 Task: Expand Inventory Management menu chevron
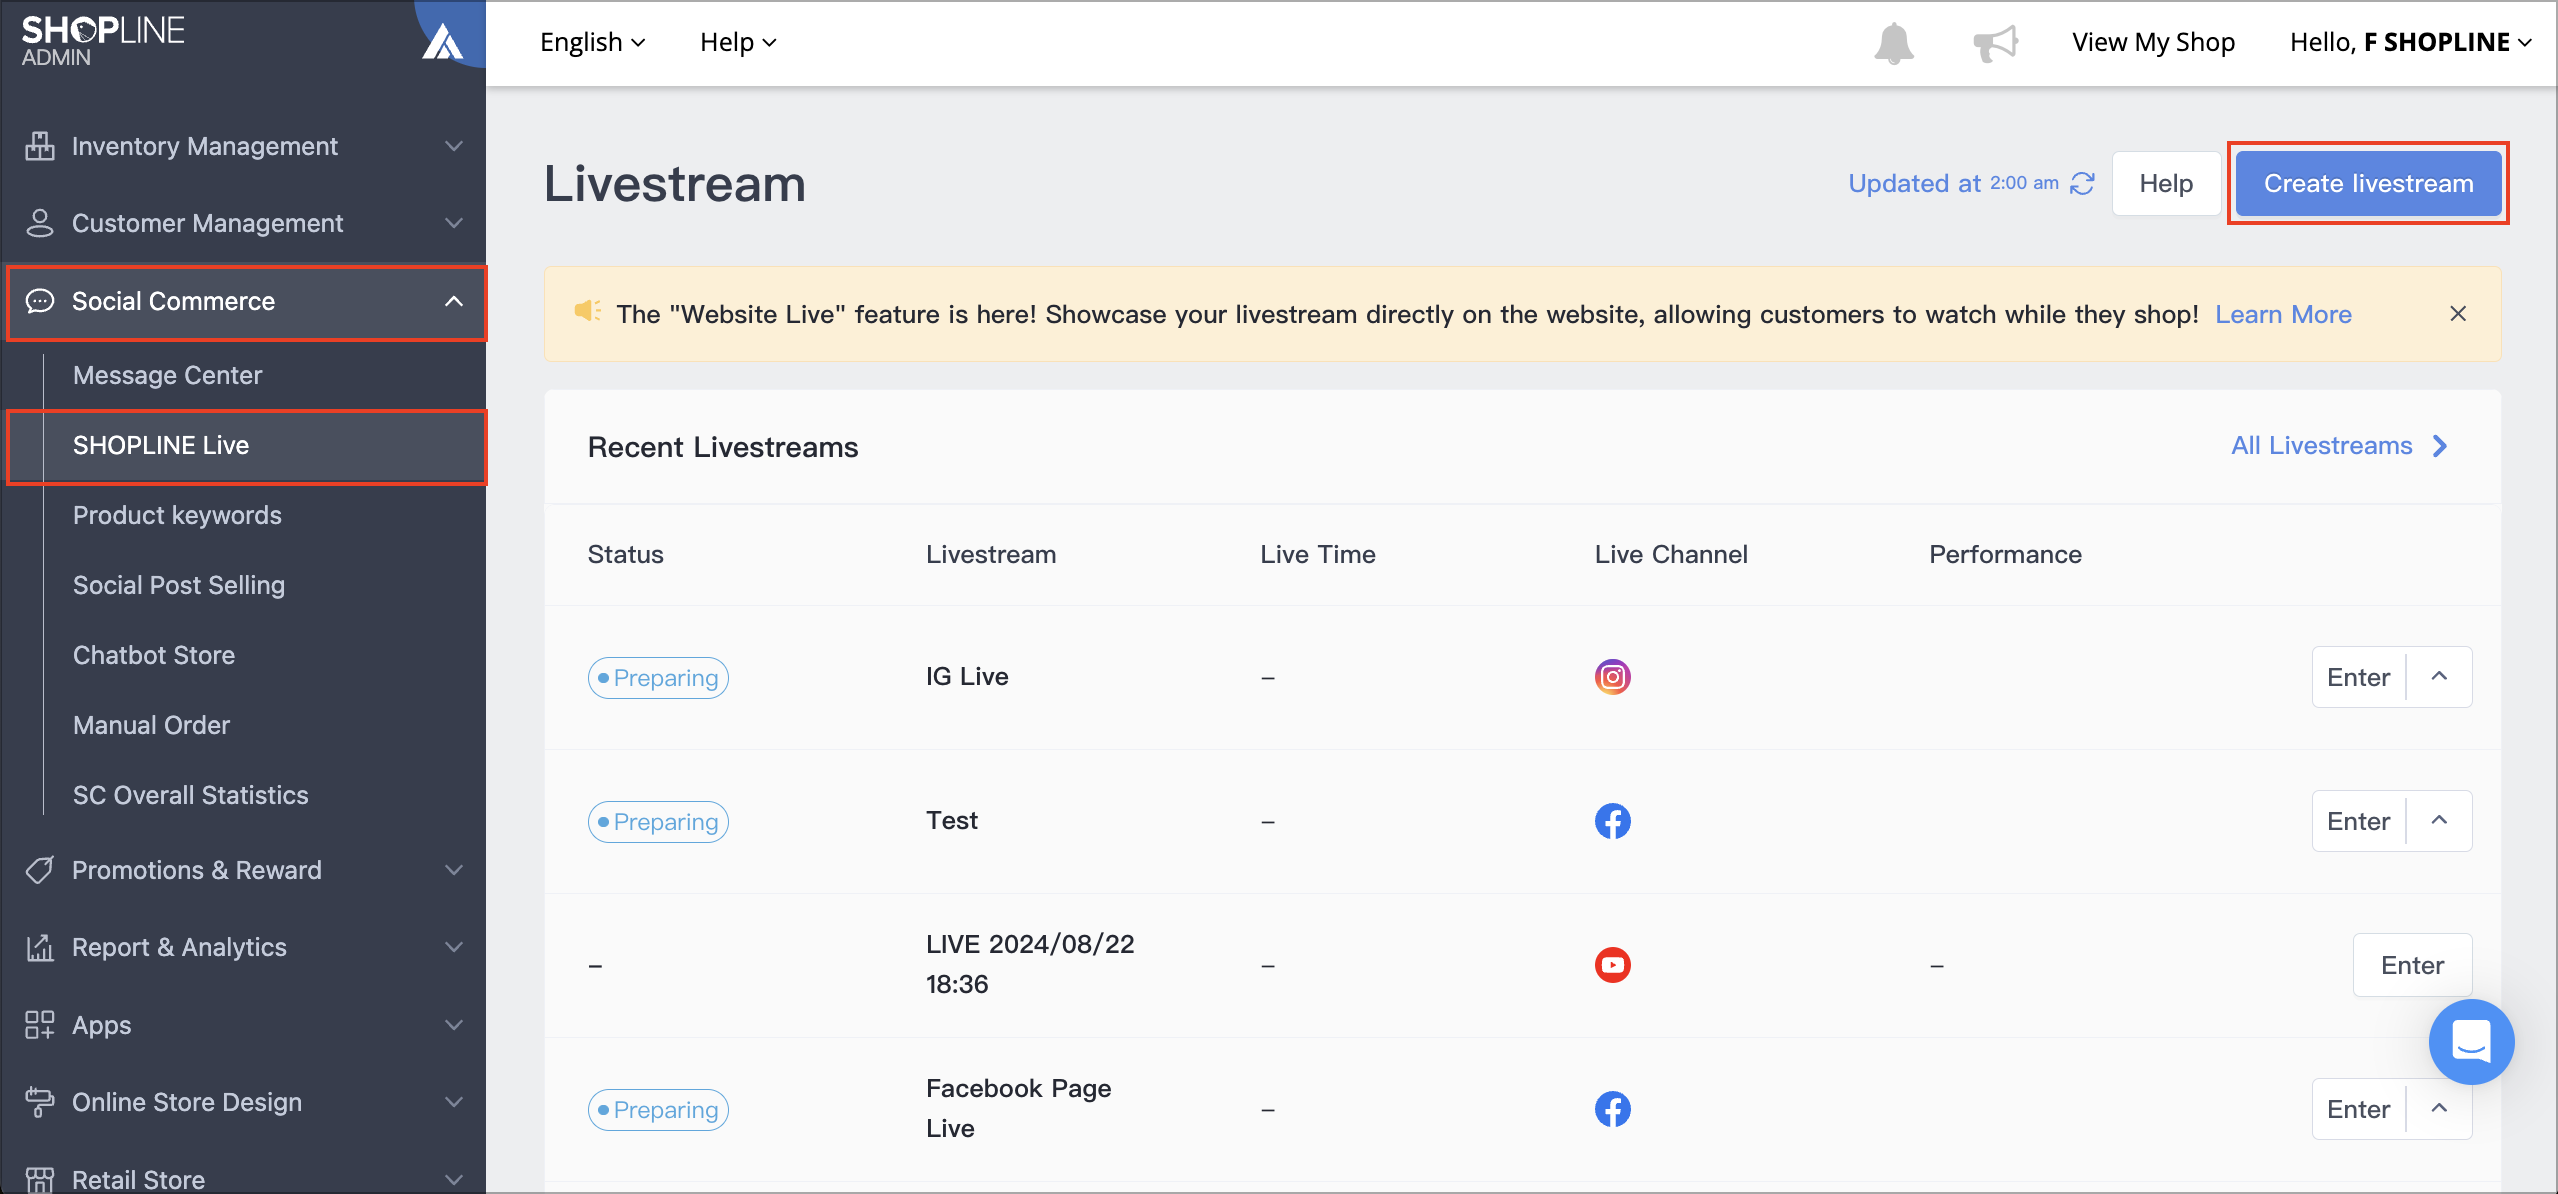coord(454,146)
